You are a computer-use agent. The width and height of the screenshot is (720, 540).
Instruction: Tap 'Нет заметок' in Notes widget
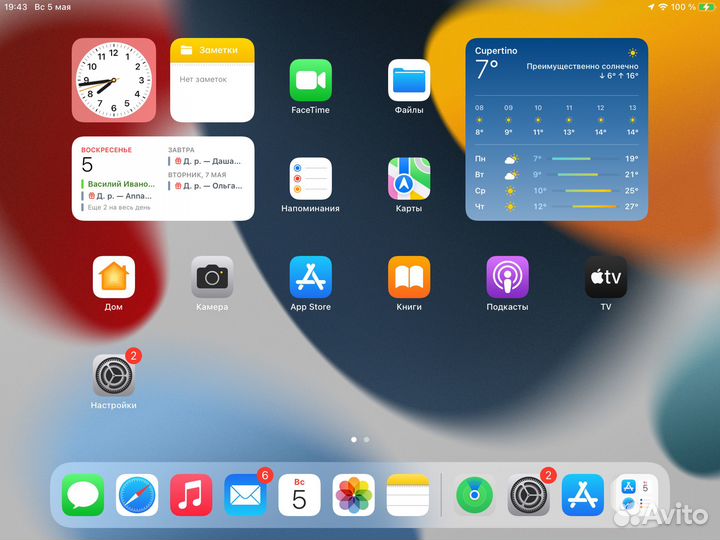(203, 79)
